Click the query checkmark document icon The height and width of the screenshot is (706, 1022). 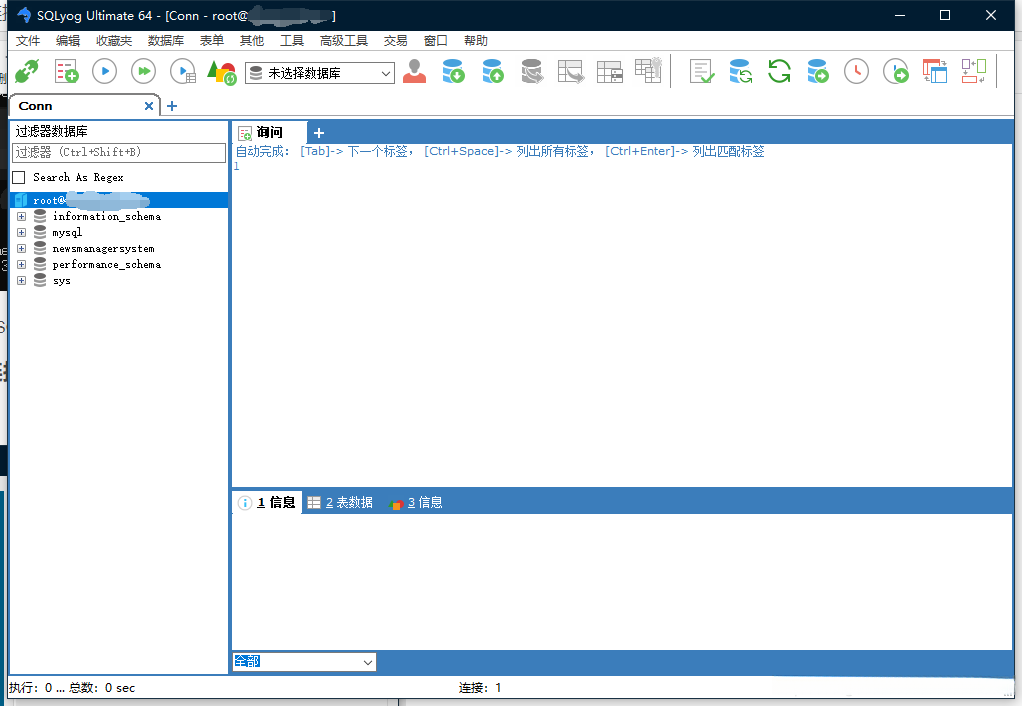[701, 71]
